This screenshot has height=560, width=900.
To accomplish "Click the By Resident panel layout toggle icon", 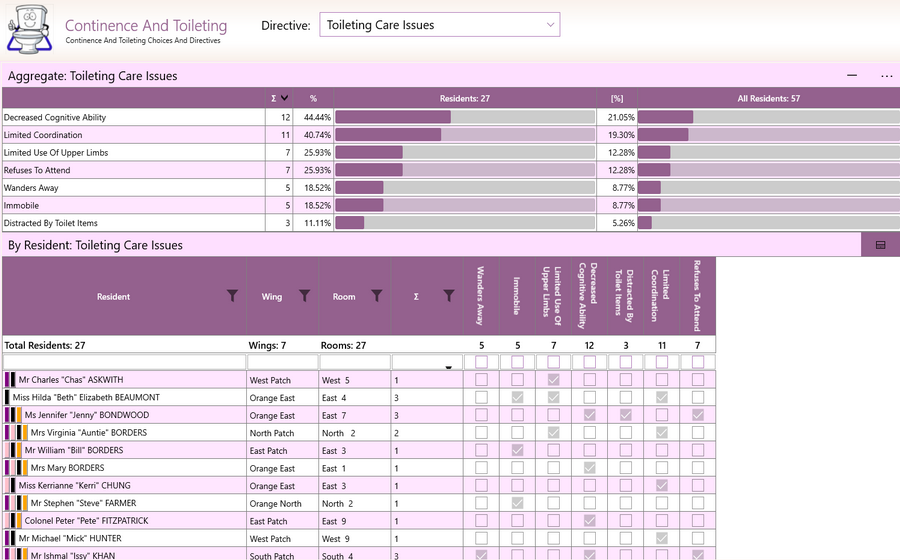I will tap(880, 245).
